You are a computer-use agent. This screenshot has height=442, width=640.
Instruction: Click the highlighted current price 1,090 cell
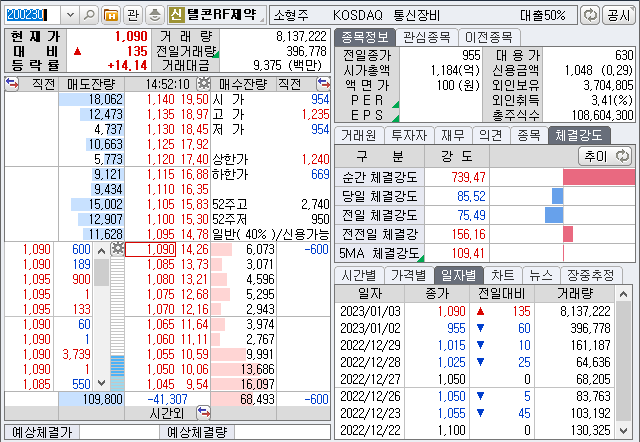click(150, 249)
